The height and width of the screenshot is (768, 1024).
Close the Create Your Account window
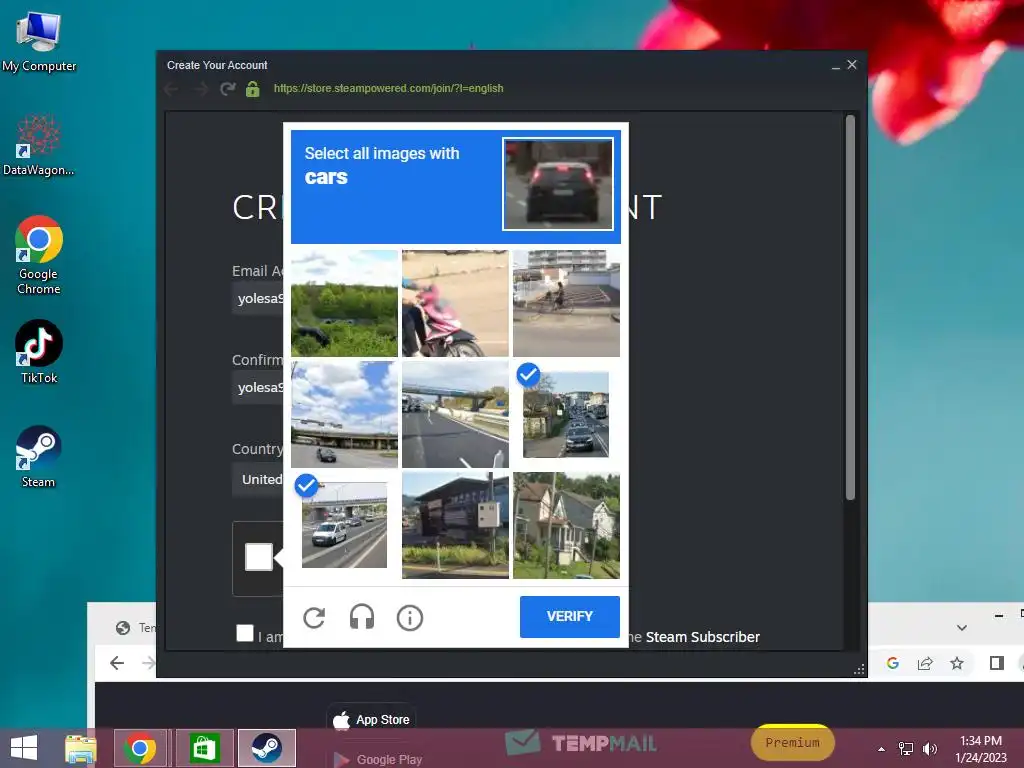tap(852, 65)
